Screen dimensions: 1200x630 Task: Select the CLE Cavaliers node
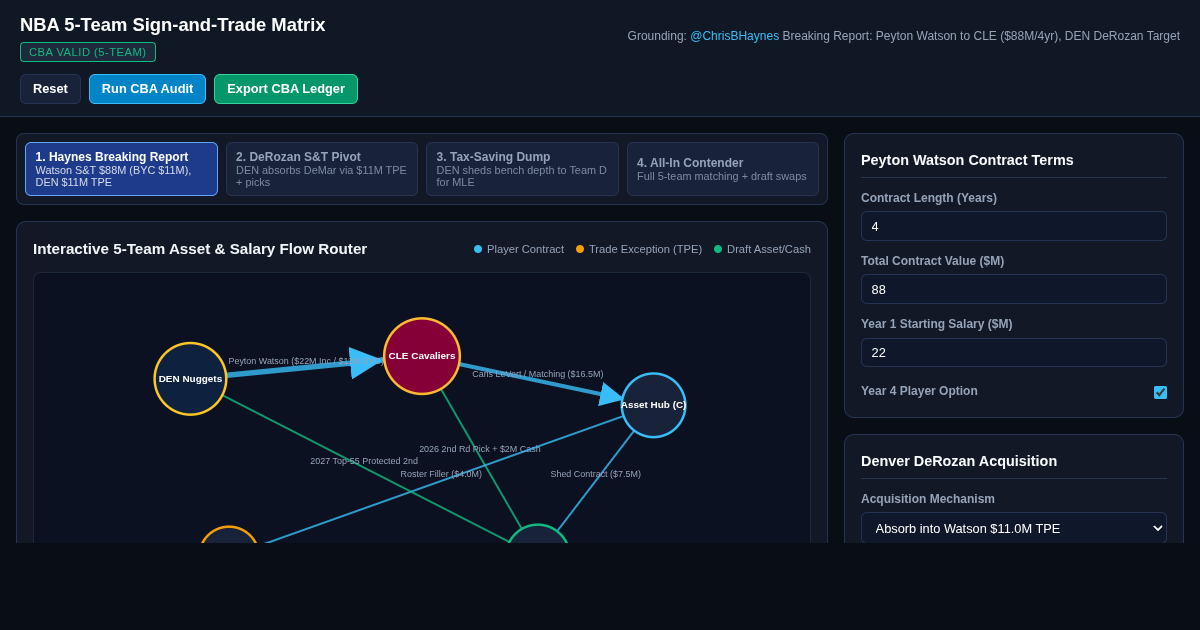pos(422,356)
